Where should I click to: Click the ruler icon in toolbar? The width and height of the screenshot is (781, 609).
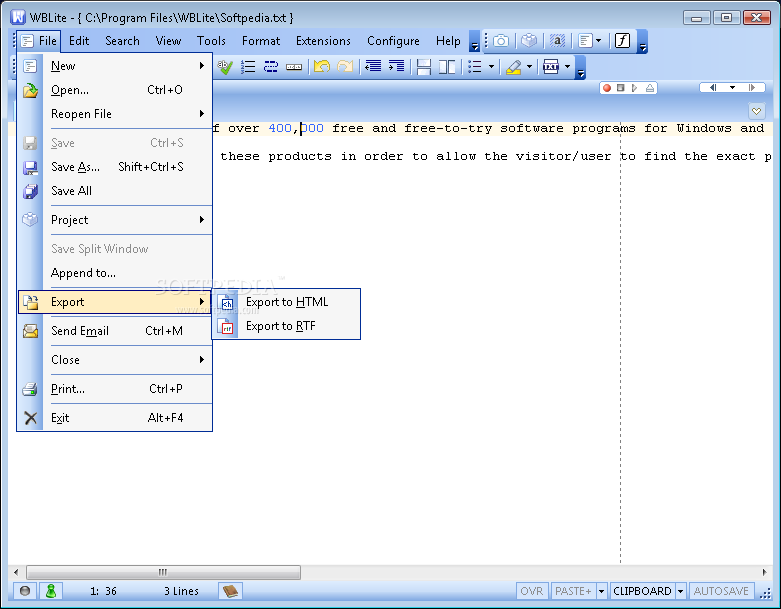294,67
